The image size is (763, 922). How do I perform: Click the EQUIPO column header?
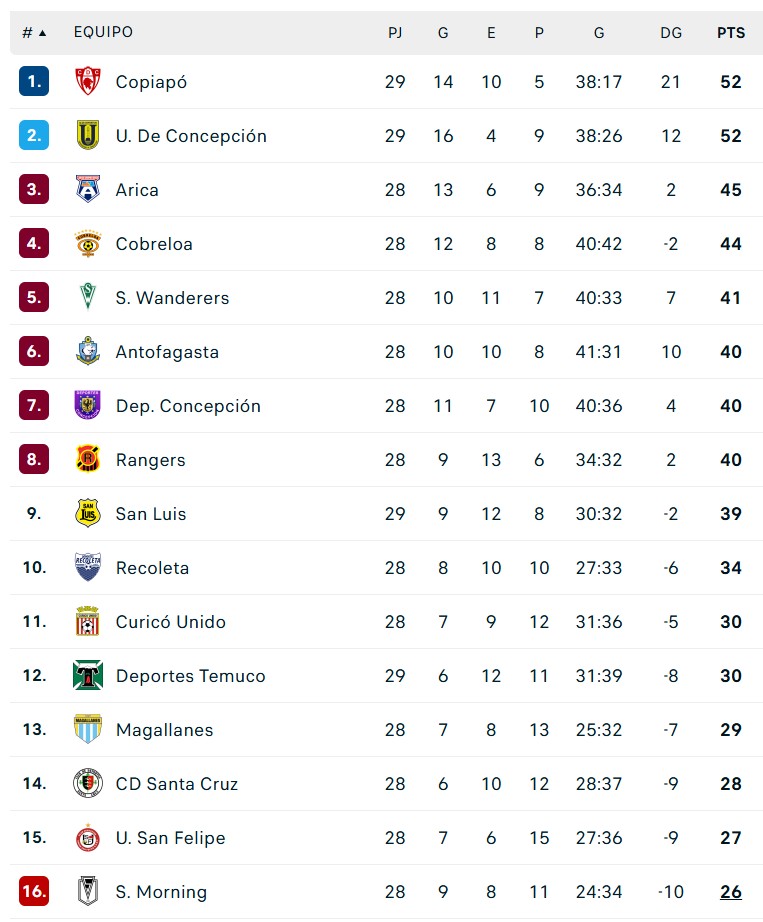pyautogui.click(x=103, y=33)
